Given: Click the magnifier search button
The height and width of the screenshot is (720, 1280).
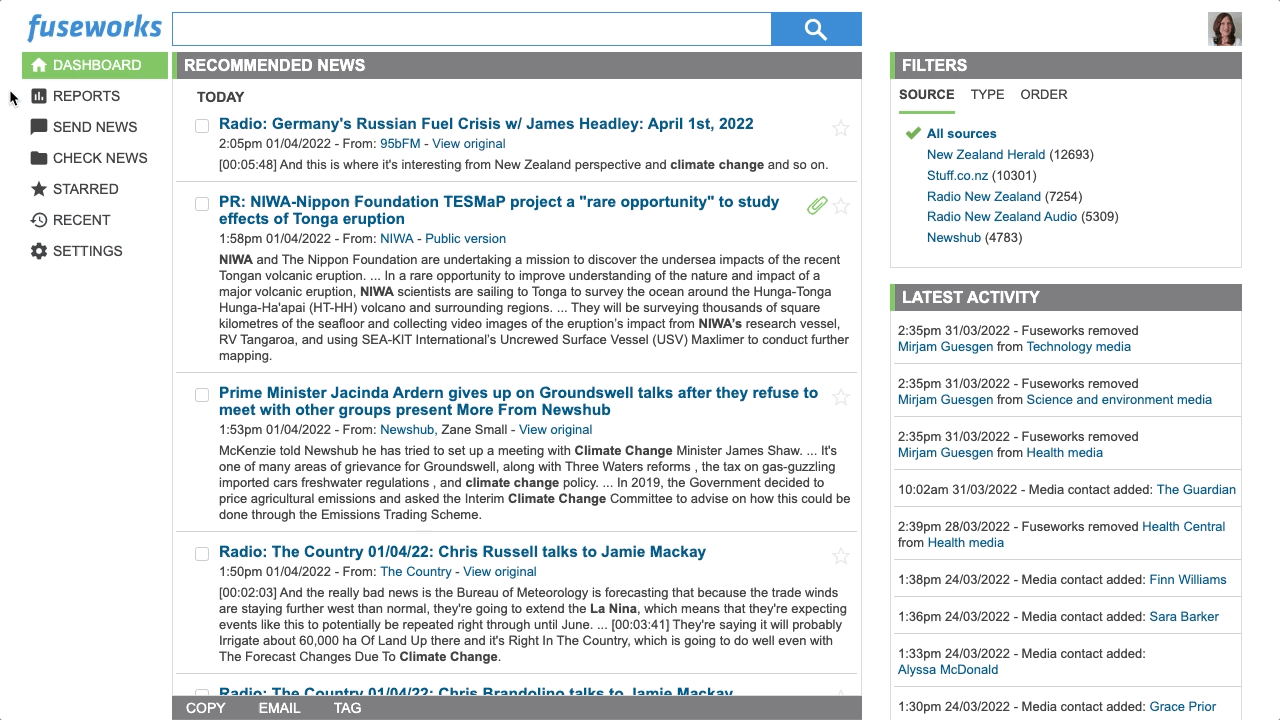Looking at the screenshot, I should 816,29.
